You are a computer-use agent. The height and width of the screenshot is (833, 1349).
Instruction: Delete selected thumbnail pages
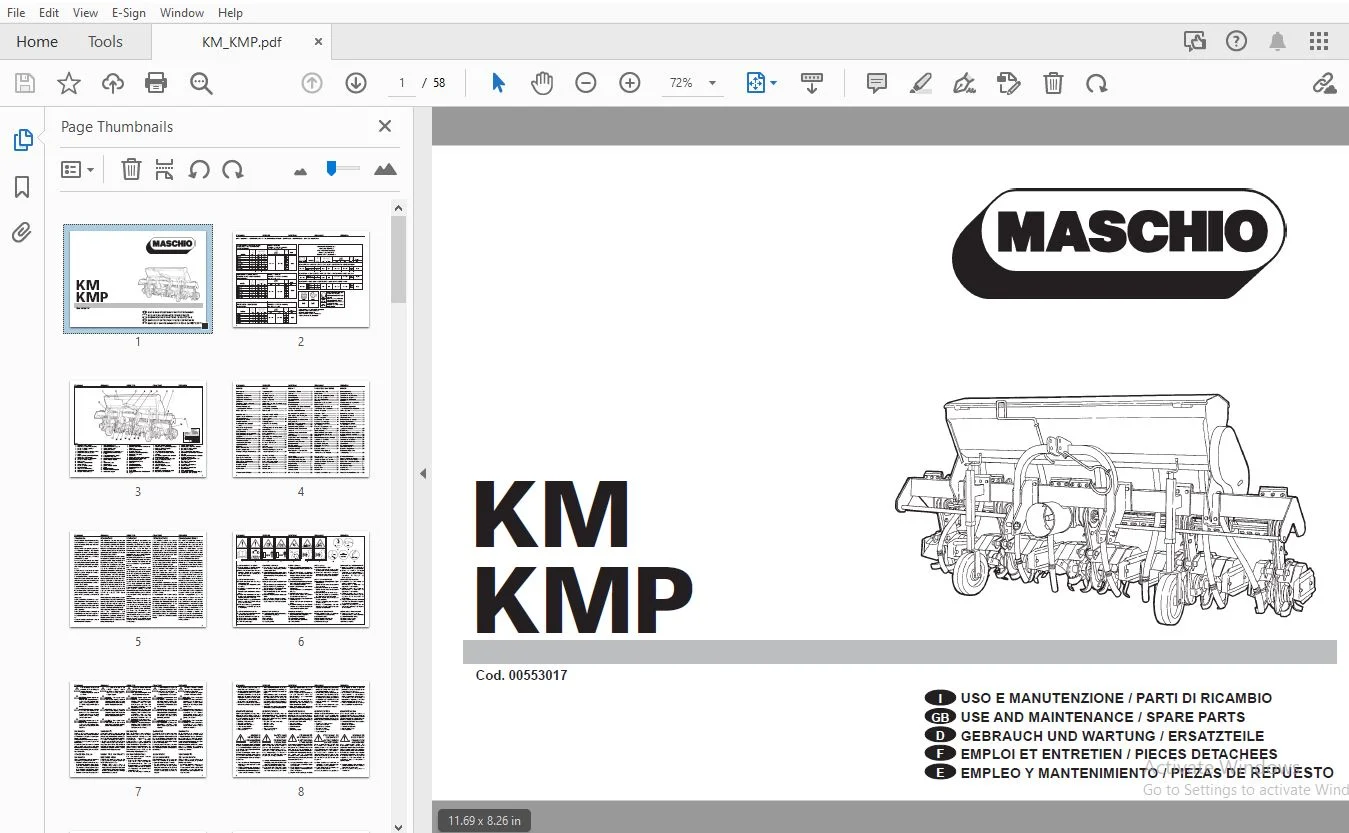coord(131,170)
